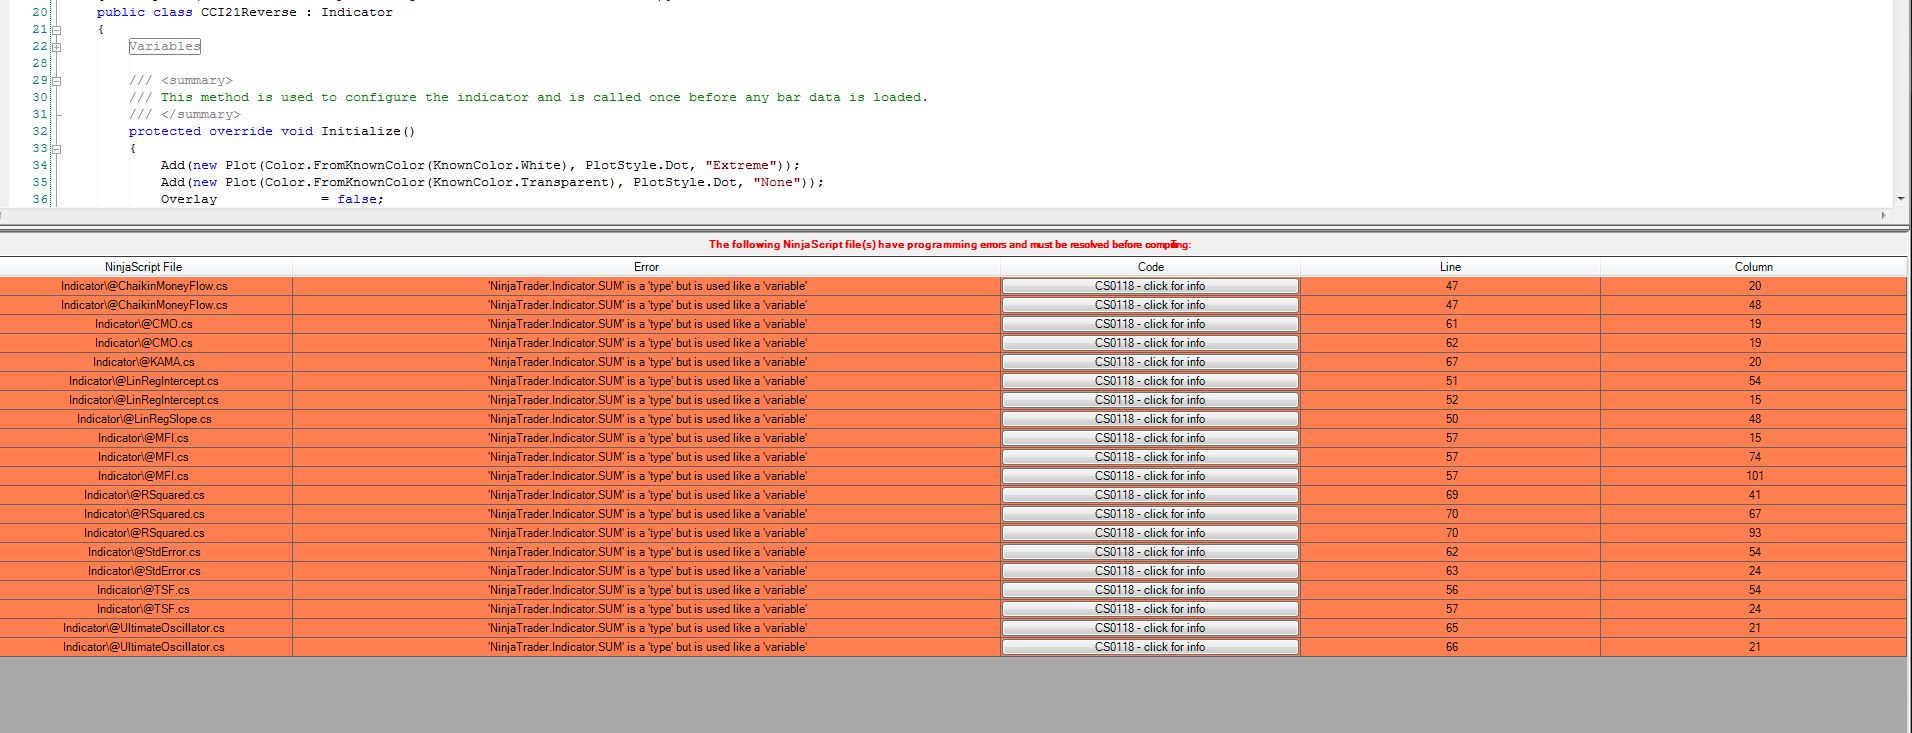Image resolution: width=1912 pixels, height=733 pixels.
Task: Open CS0118 info for RSquared line 69
Action: pyautogui.click(x=1150, y=495)
